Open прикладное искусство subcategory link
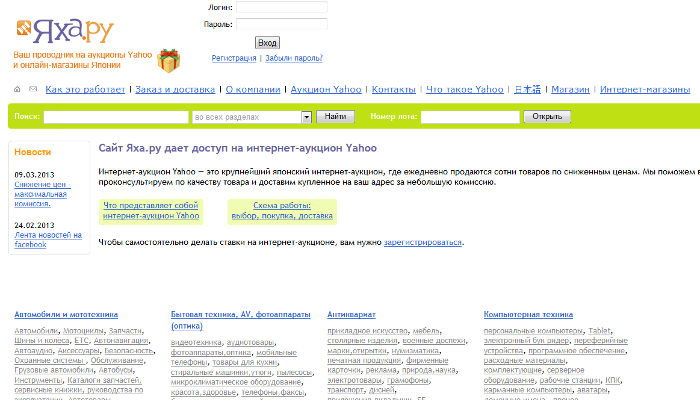Screen dimensions: 700x400 click(x=367, y=331)
